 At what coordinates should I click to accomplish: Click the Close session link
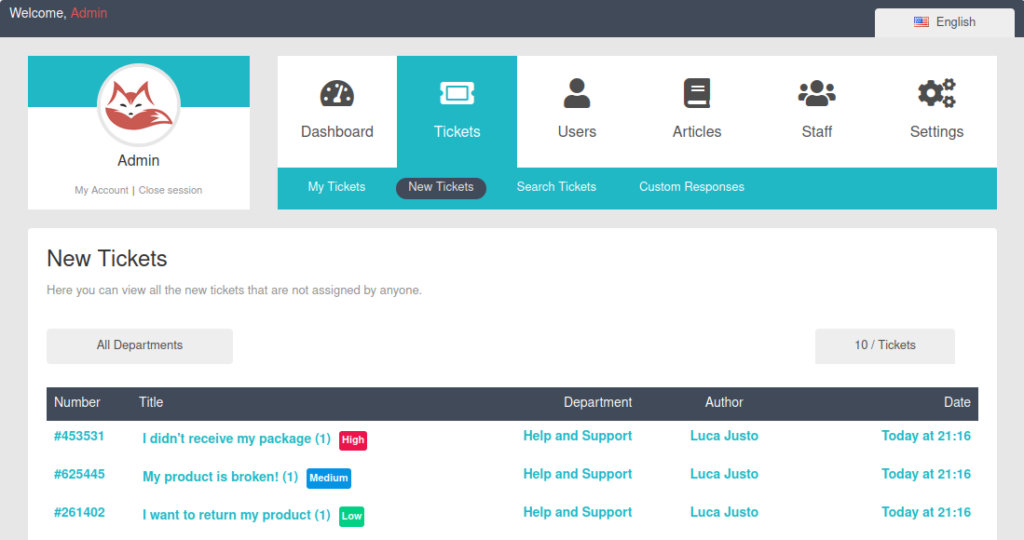[x=170, y=190]
